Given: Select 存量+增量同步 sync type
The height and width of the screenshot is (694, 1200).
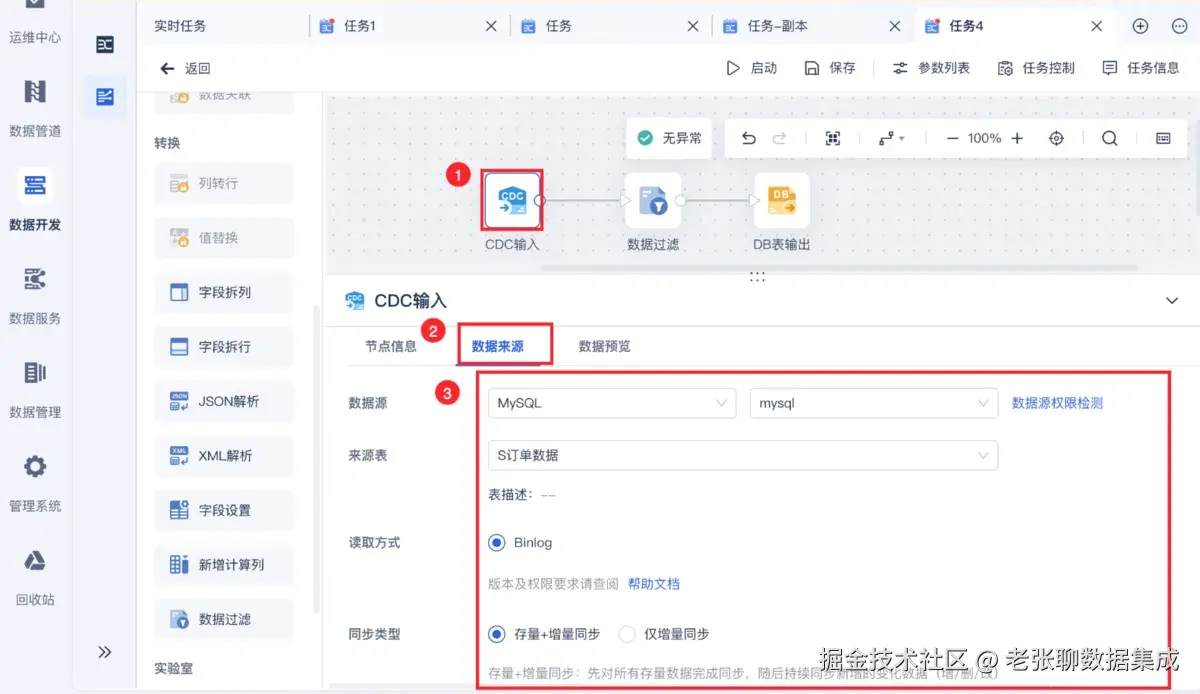Looking at the screenshot, I should (497, 634).
